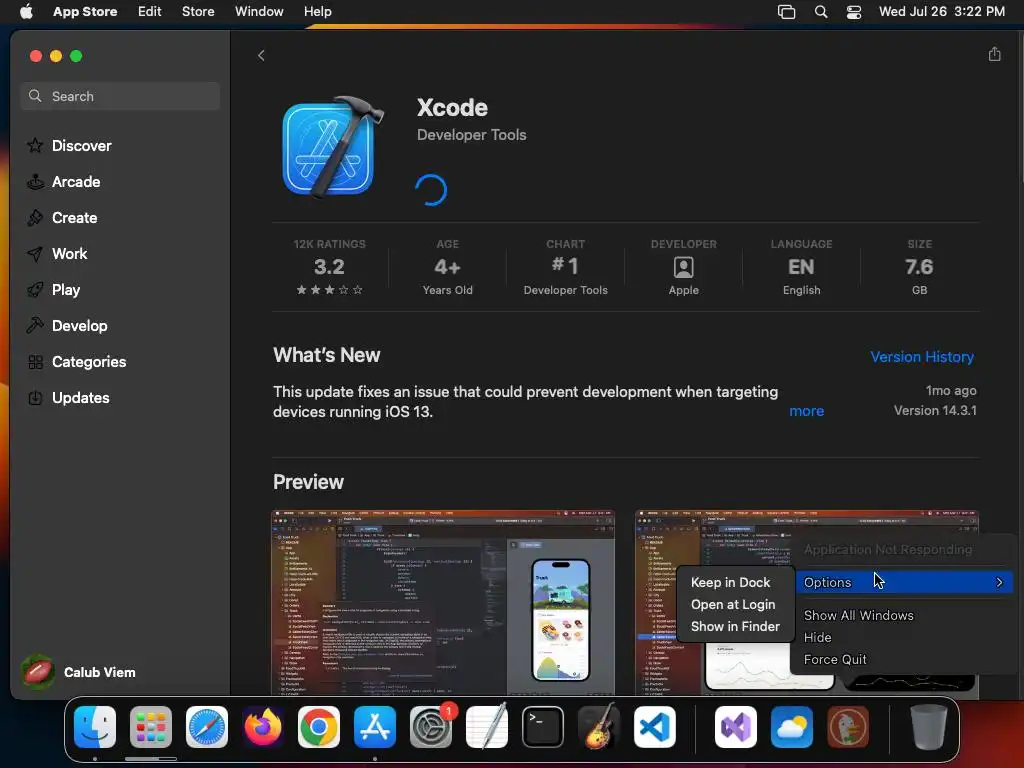
Task: Open the first Xcode preview screenshot
Action: coord(443,602)
